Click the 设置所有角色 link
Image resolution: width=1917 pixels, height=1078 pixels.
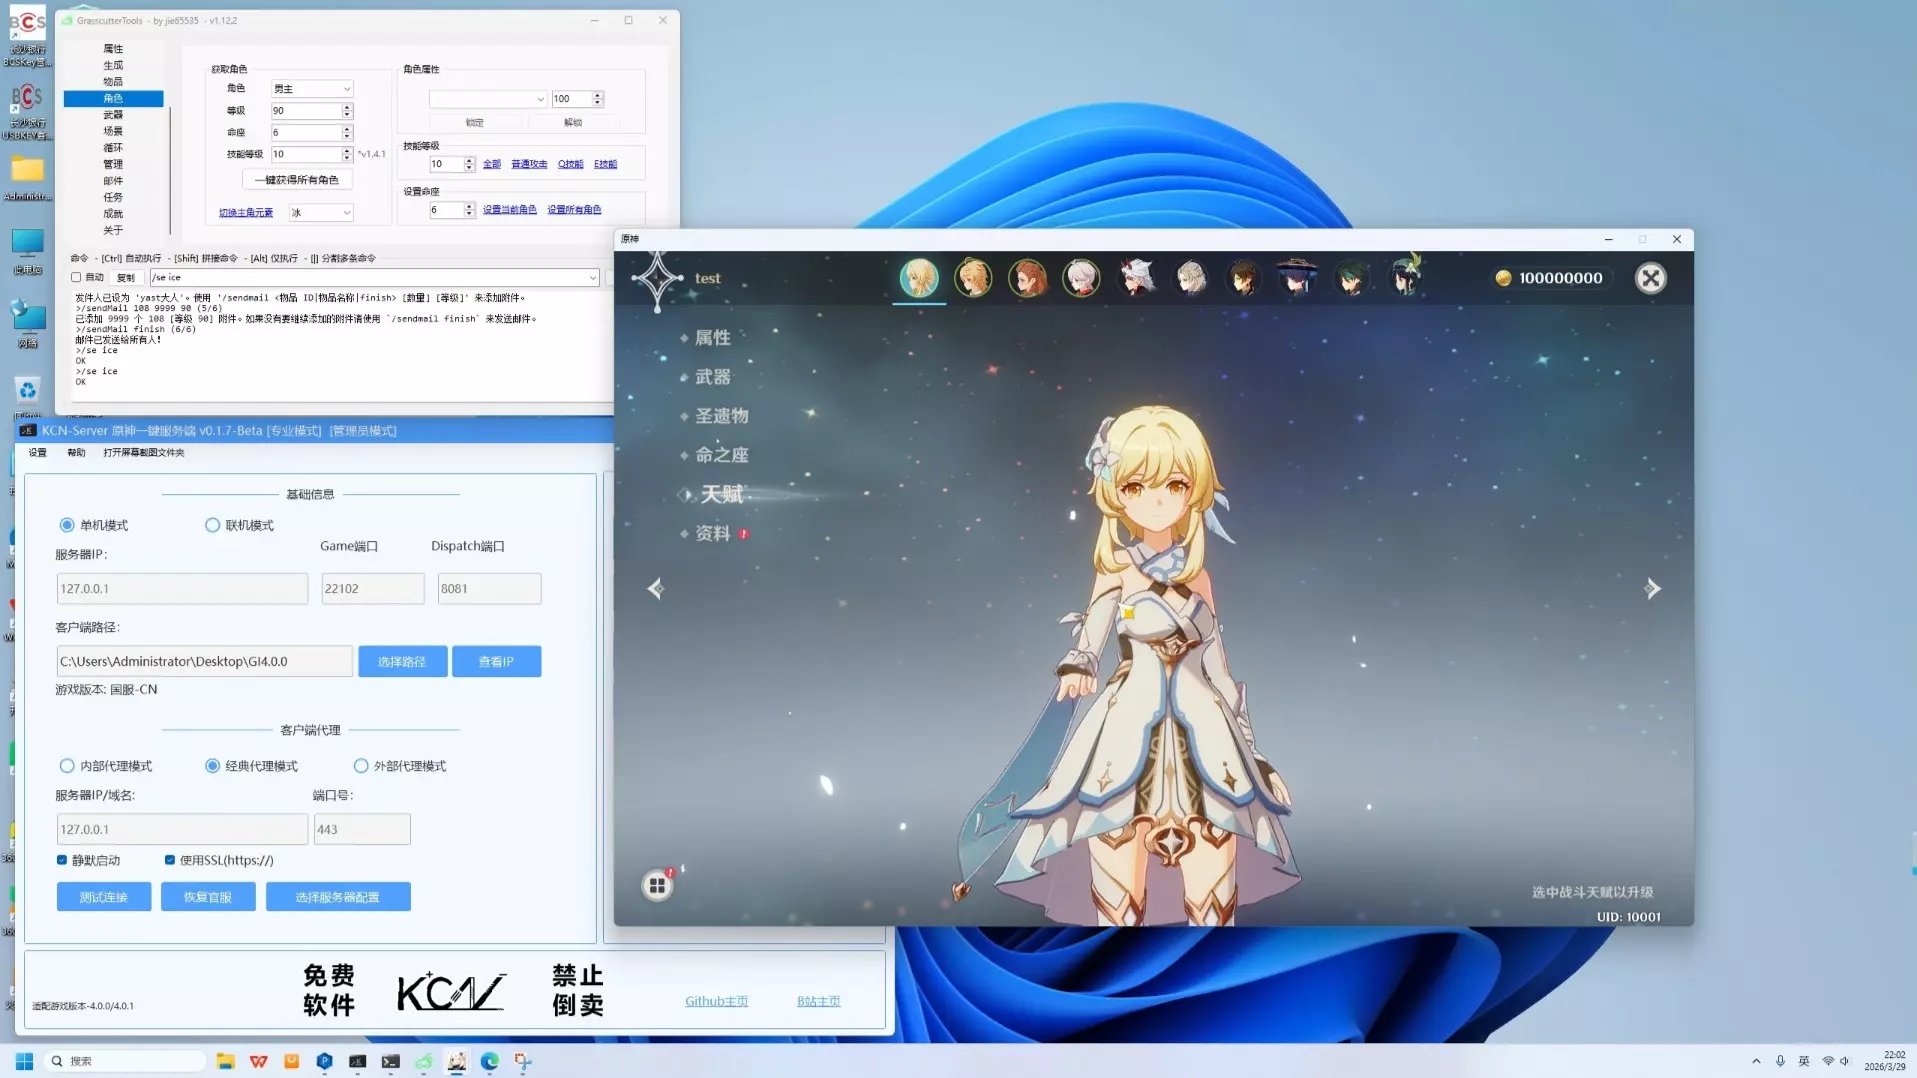574,210
